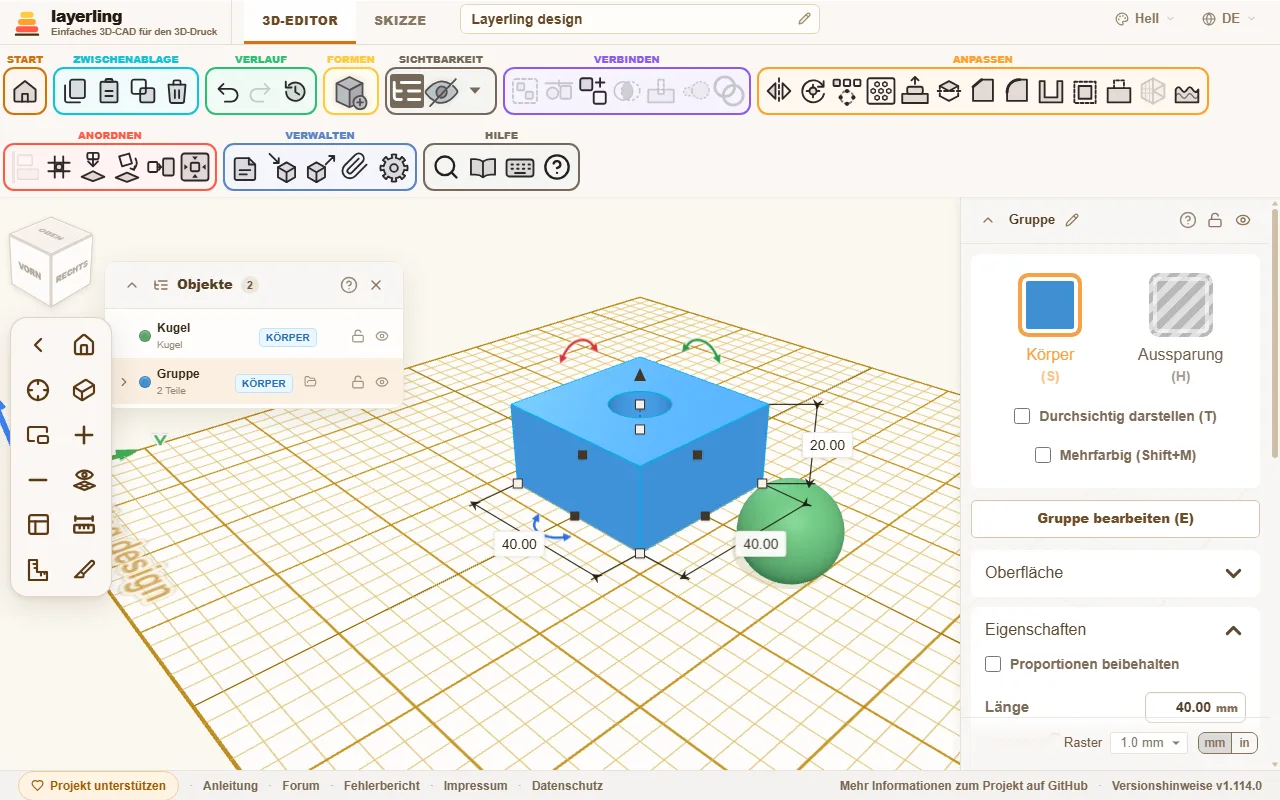Open the settings gear in Verwalten
Viewport: 1280px width, 800px height.
(394, 167)
